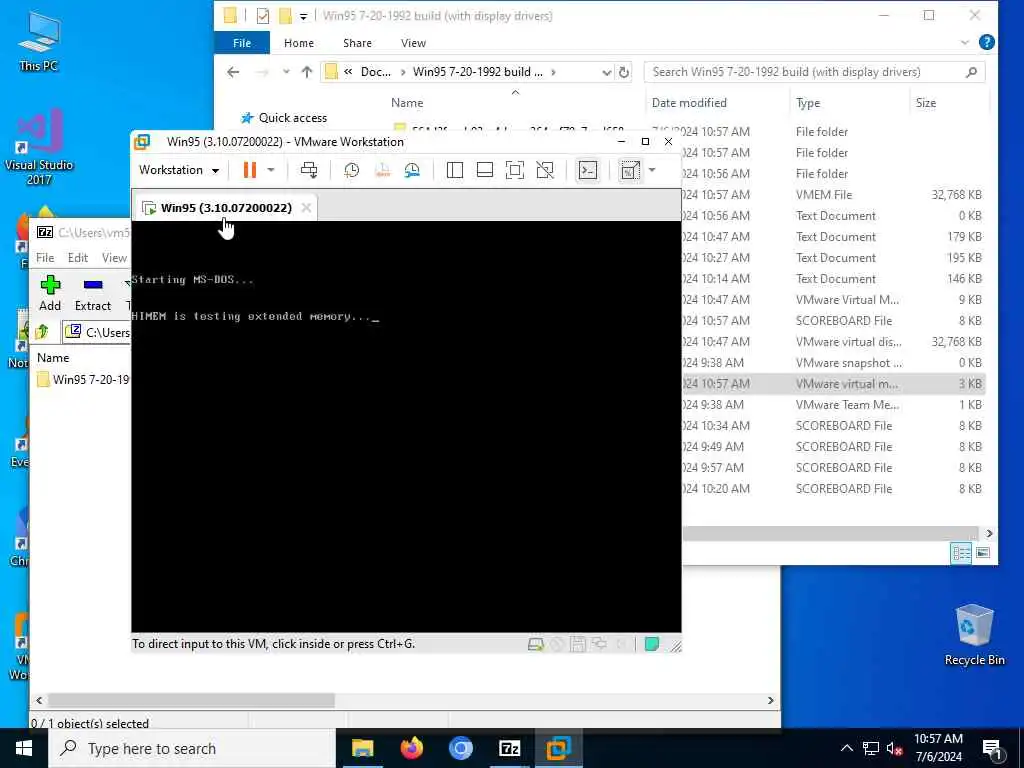Select Quick access in Explorer navigation pane
Screen dimensions: 1024x768
pyautogui.click(x=293, y=118)
